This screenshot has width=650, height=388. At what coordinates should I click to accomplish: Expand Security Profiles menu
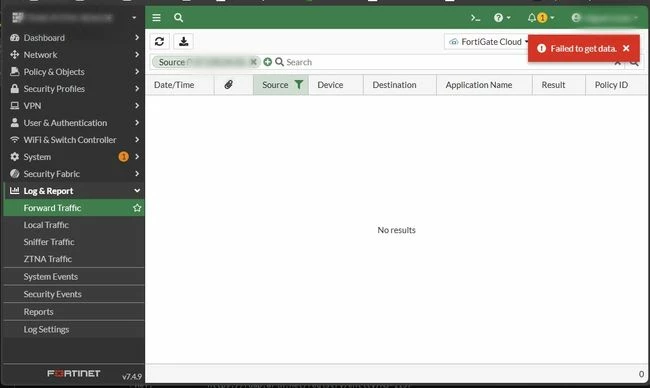(74, 89)
